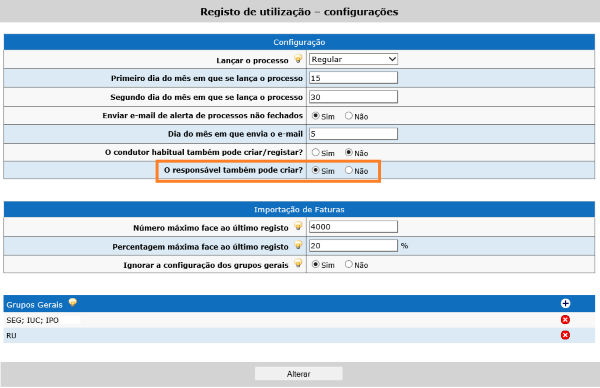
Task: Click the Percentagem máxima field showing 20
Action: tap(353, 246)
